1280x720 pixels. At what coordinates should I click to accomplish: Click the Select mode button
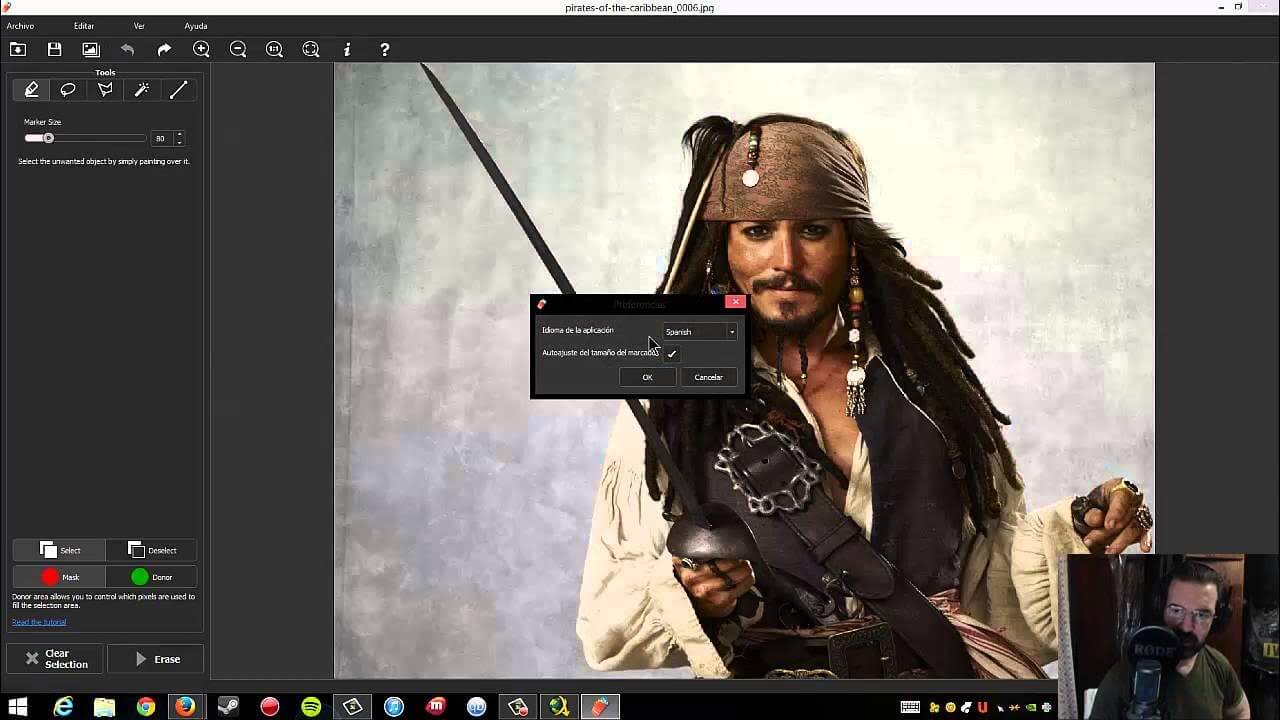(x=59, y=550)
